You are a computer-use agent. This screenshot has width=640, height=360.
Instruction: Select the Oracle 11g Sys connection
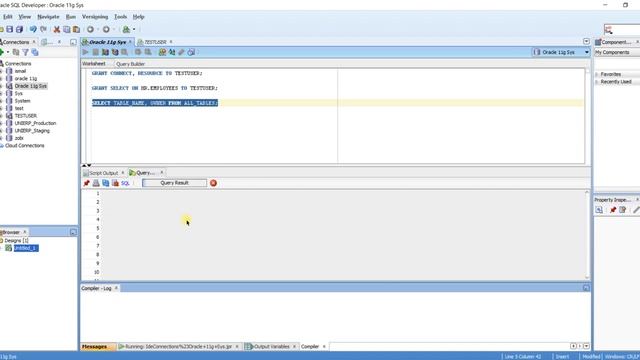point(31,86)
